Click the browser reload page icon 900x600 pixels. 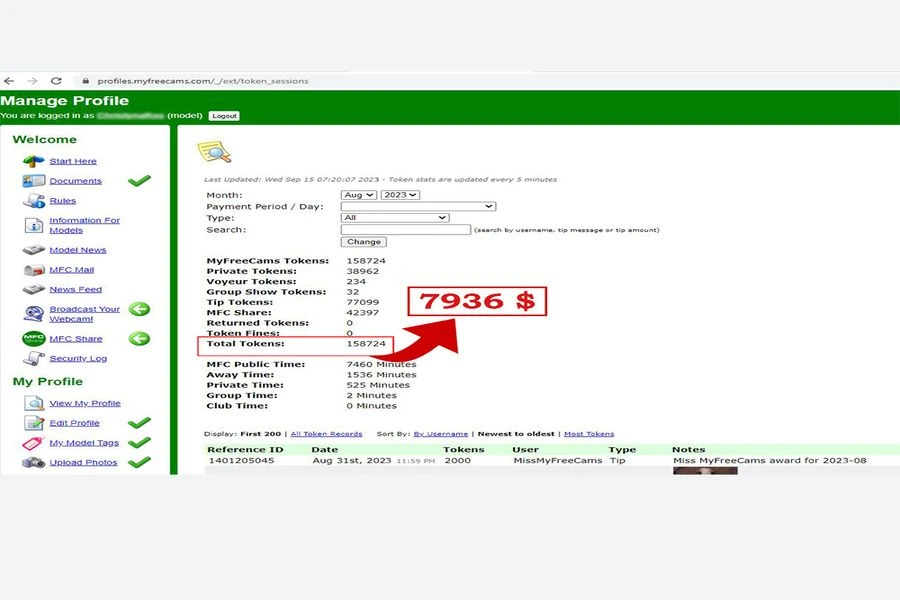tap(56, 81)
